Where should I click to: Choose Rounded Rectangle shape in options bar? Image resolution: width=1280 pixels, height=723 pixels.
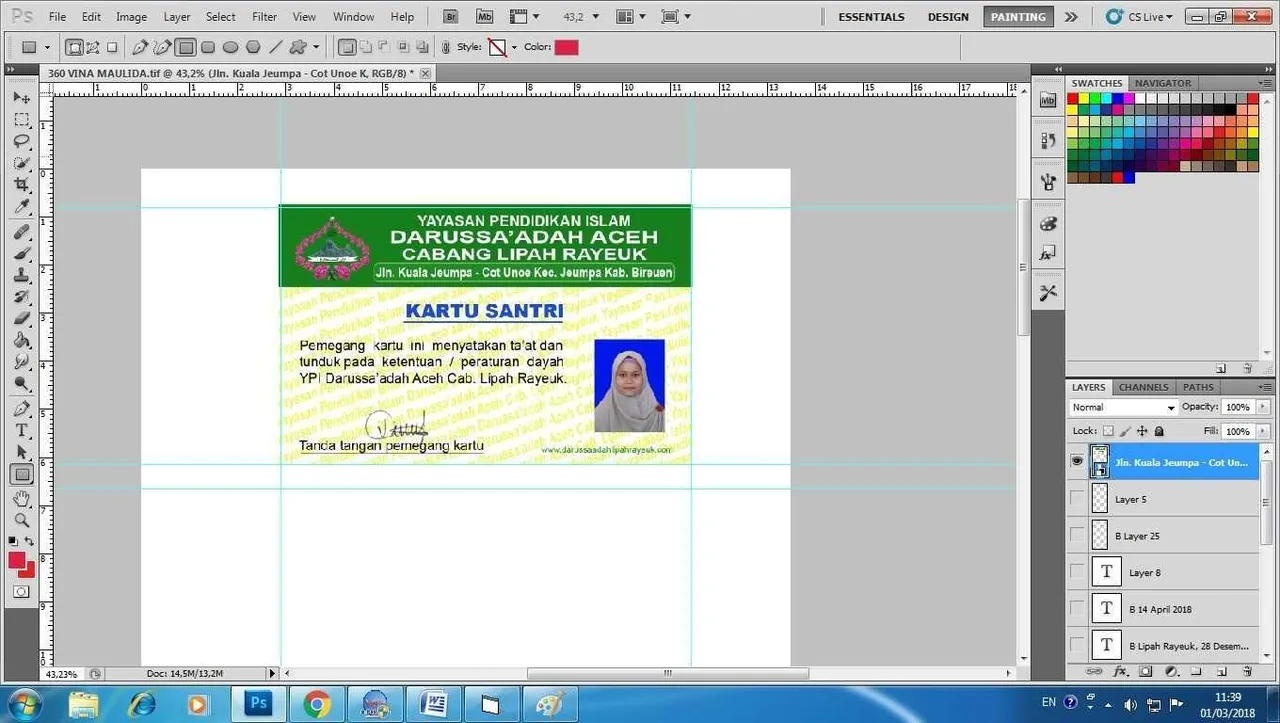tap(208, 47)
